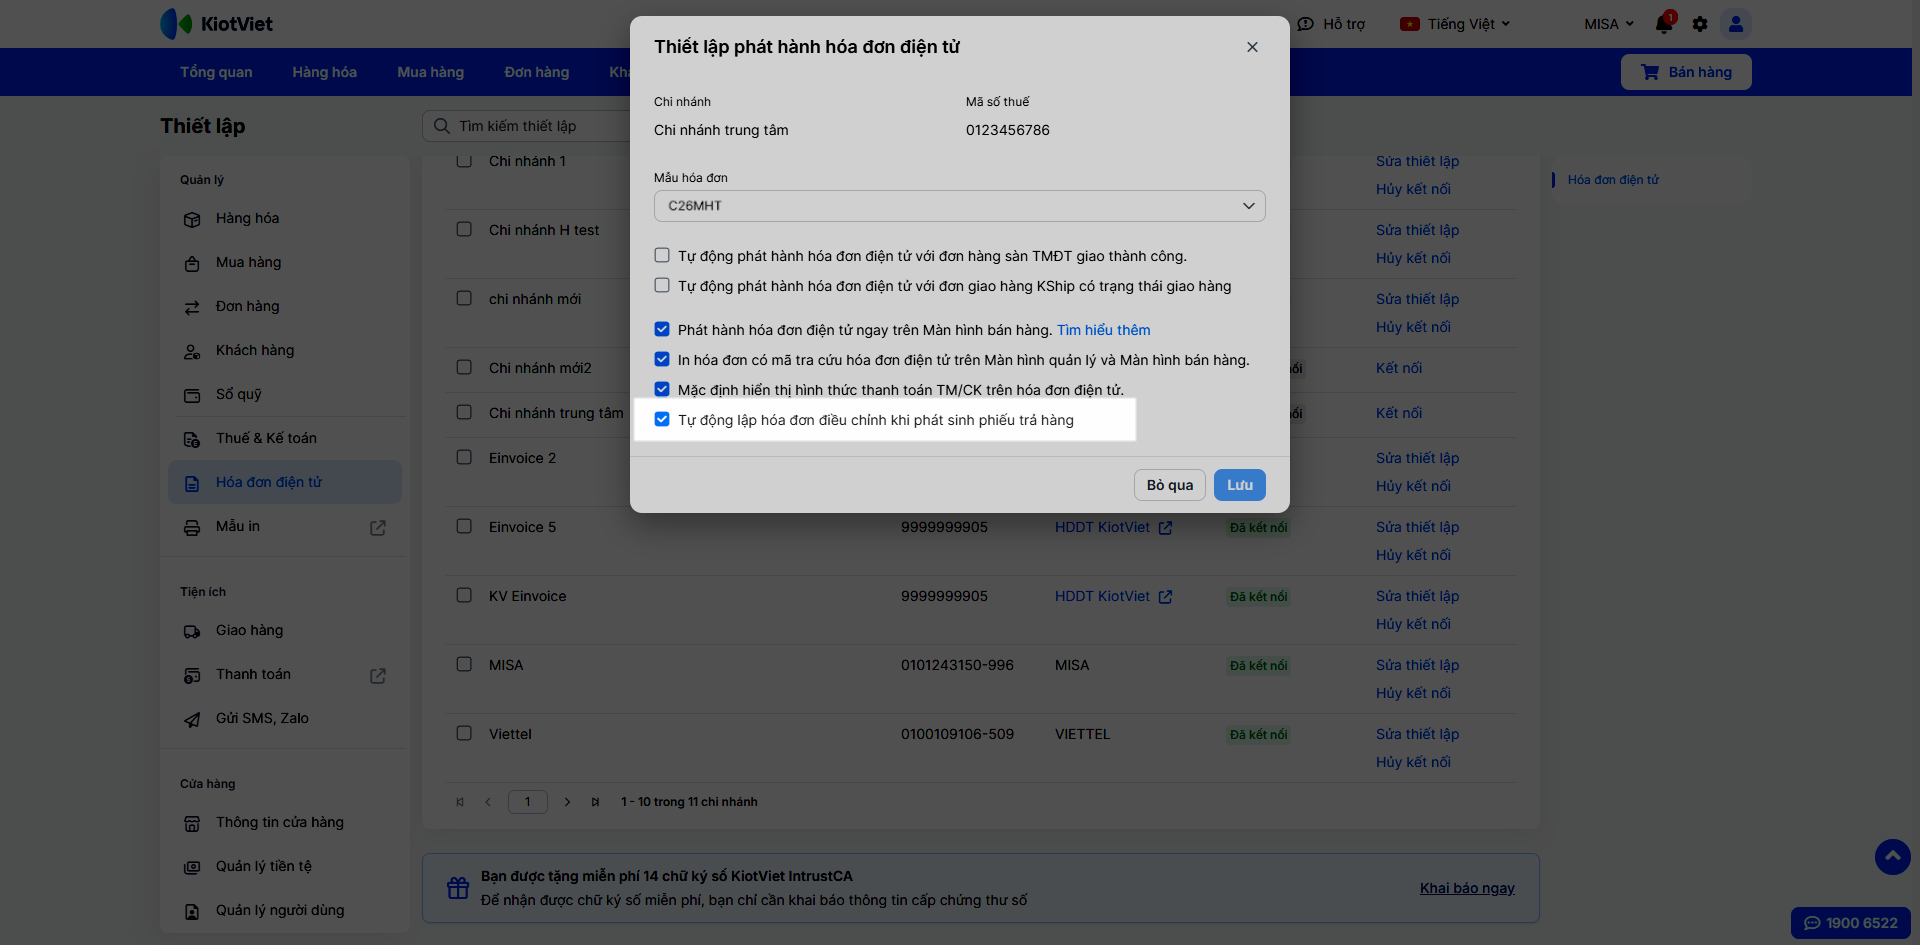Click Kết nối for Chi nhánh mới2
Viewport: 1920px width, 945px height.
[x=1399, y=368]
